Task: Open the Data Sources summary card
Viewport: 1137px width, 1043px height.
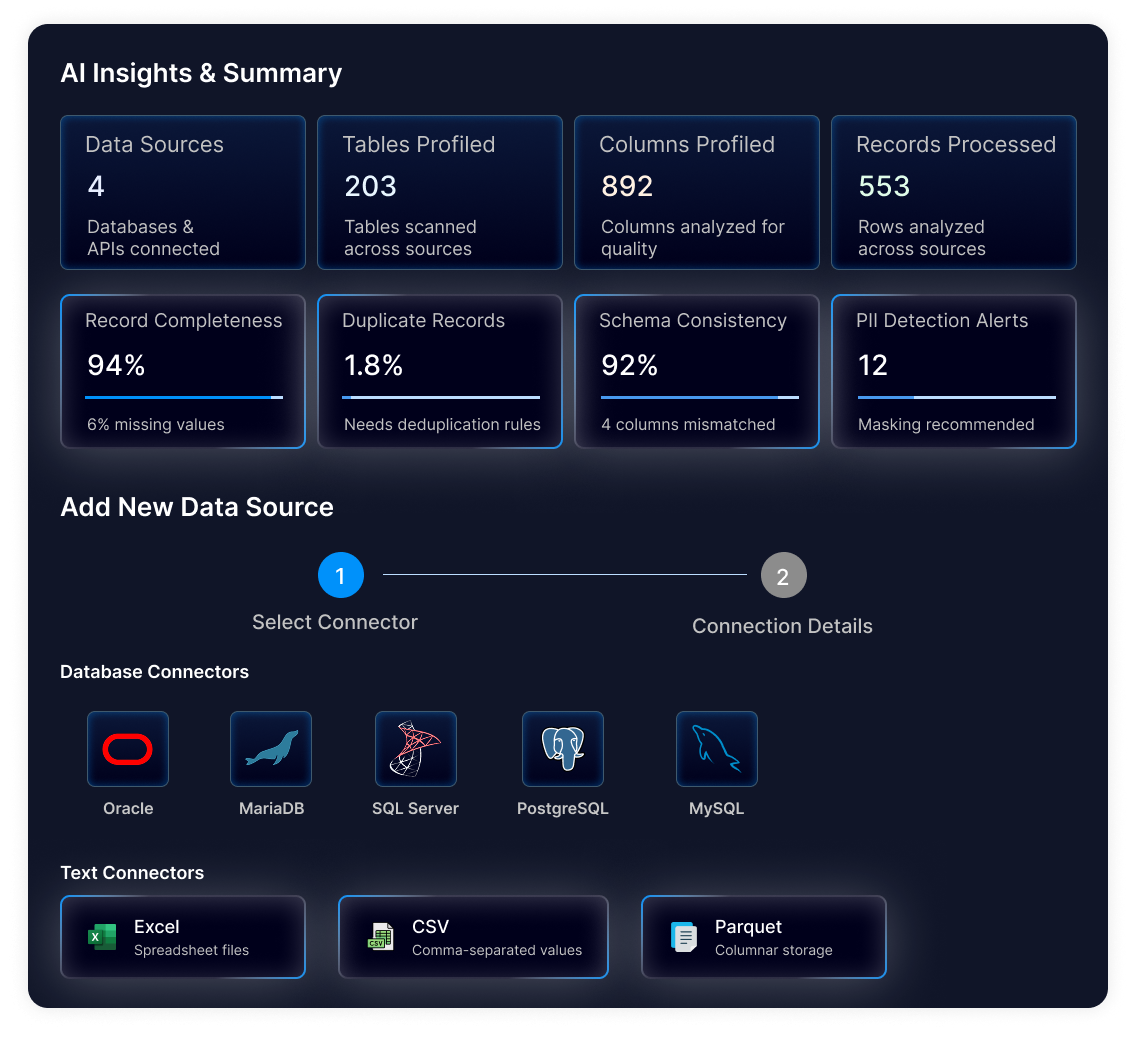Action: pos(183,193)
